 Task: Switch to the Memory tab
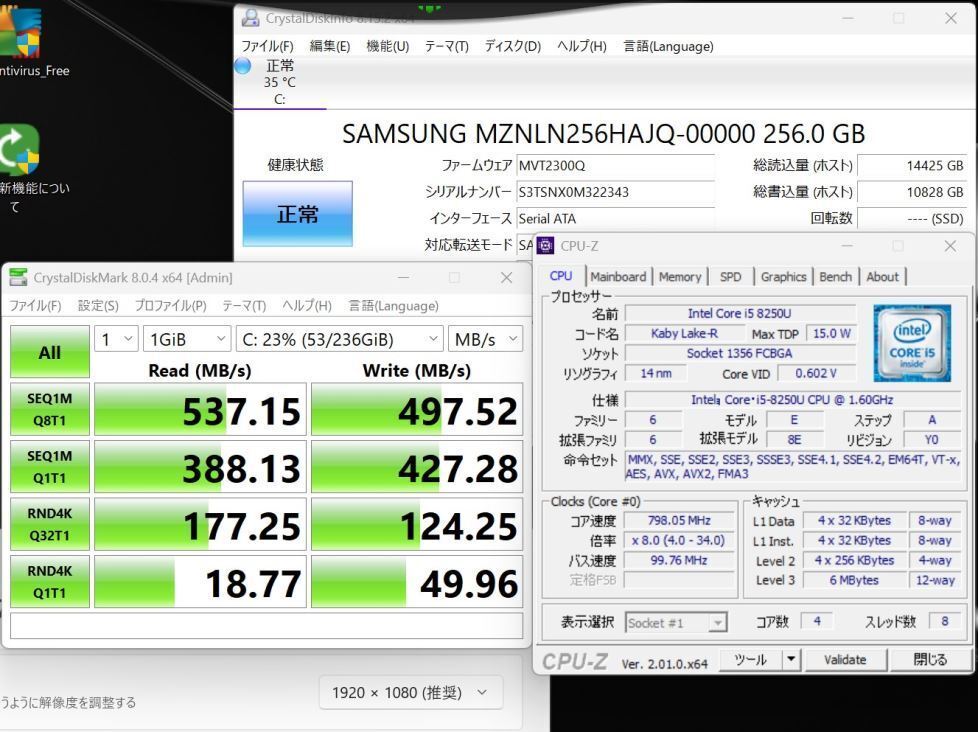[x=680, y=277]
